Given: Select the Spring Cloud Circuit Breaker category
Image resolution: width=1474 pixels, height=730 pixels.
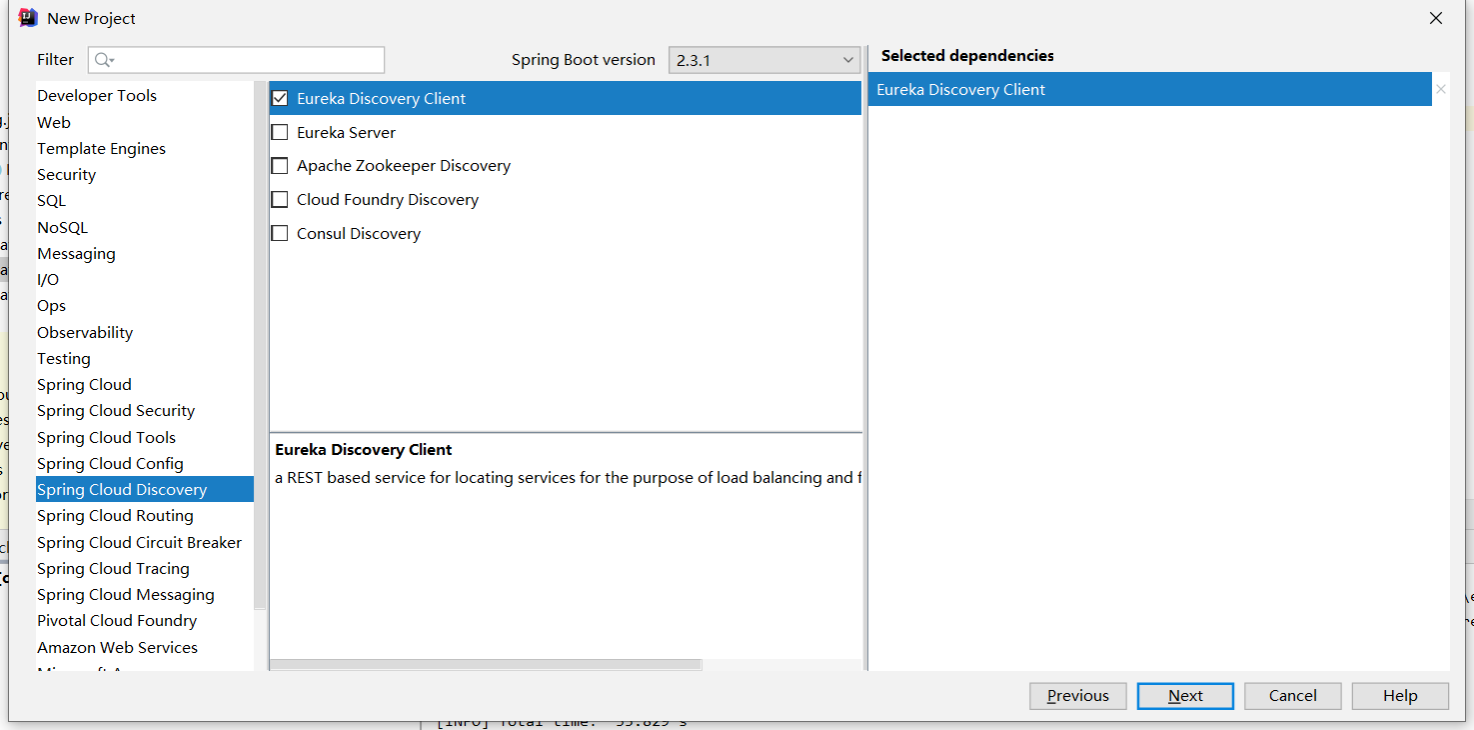Looking at the screenshot, I should point(145,542).
